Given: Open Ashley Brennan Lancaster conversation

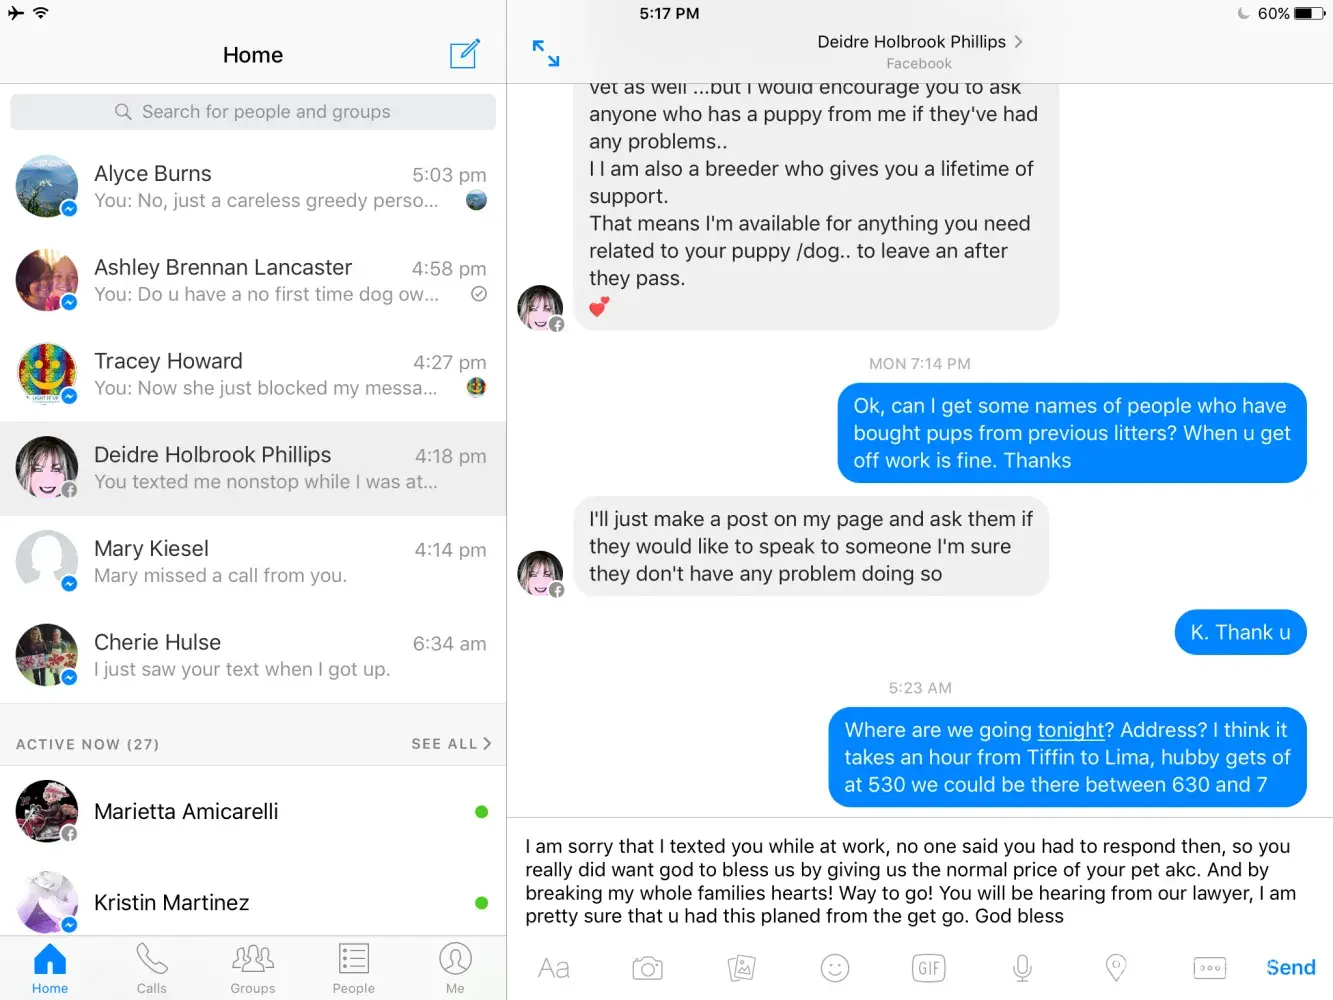Looking at the screenshot, I should pos(253,280).
